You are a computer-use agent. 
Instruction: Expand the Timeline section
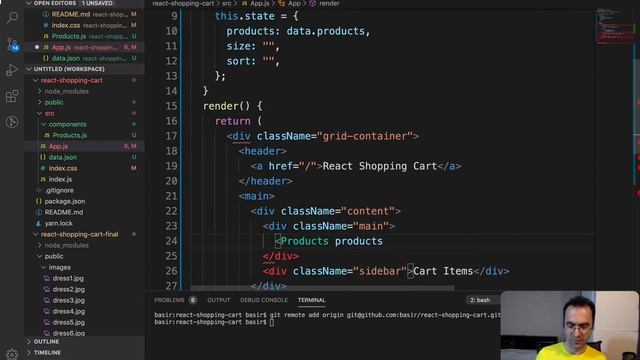coord(29,353)
